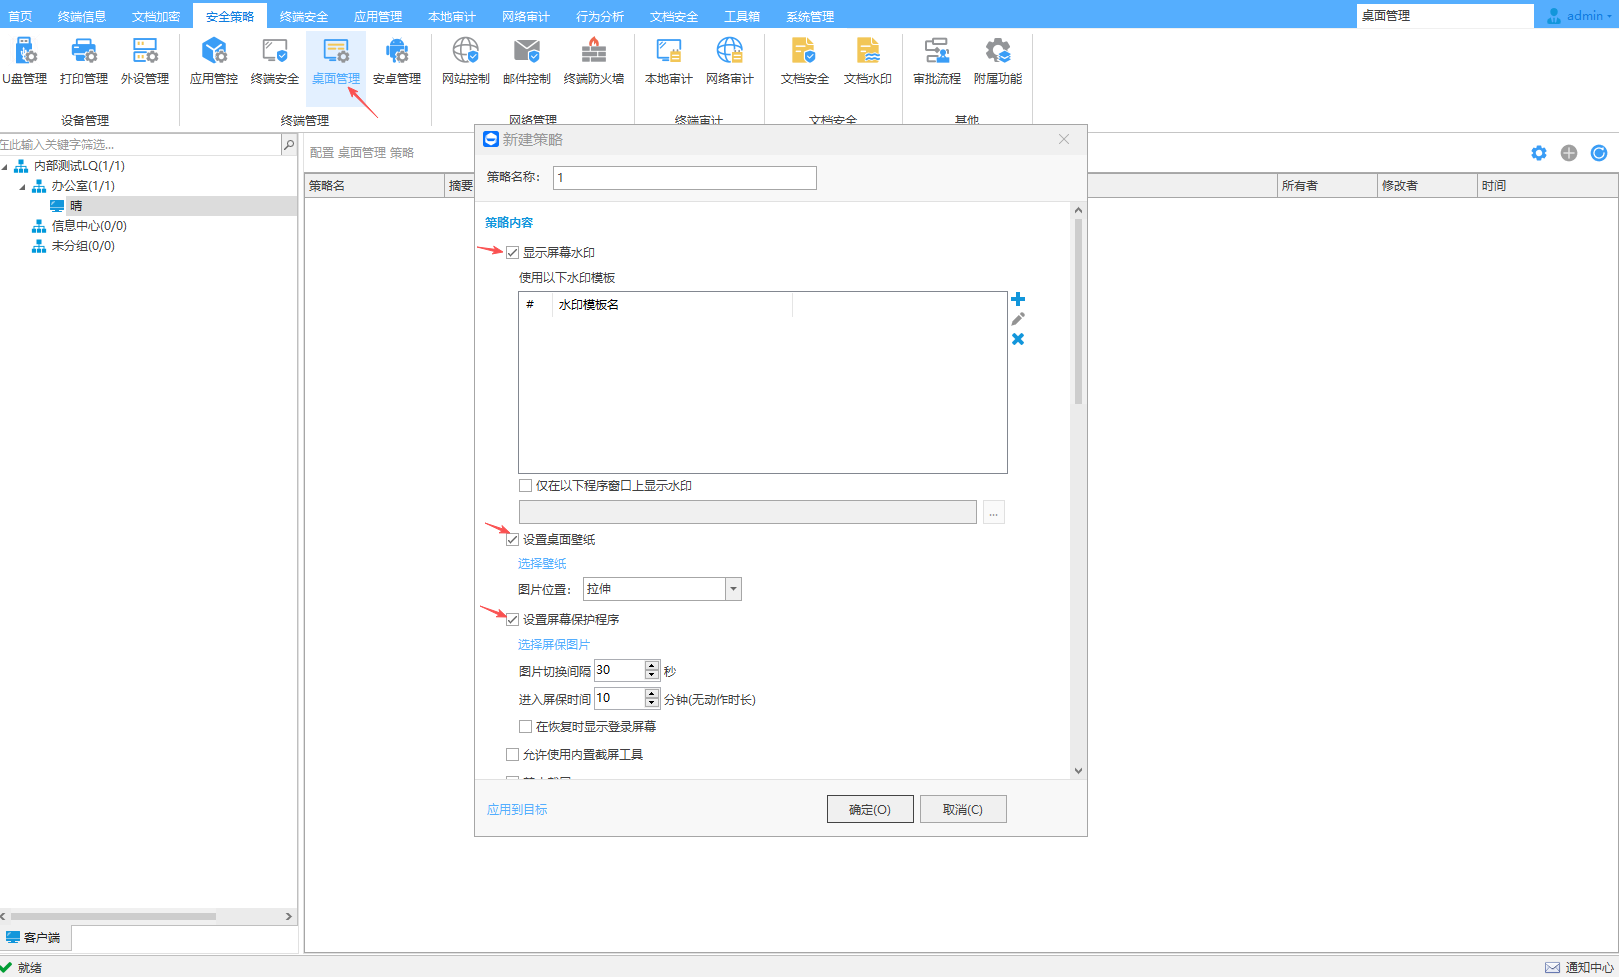Open the admin user dropdown menu
The width and height of the screenshot is (1619, 977).
pos(1581,16)
